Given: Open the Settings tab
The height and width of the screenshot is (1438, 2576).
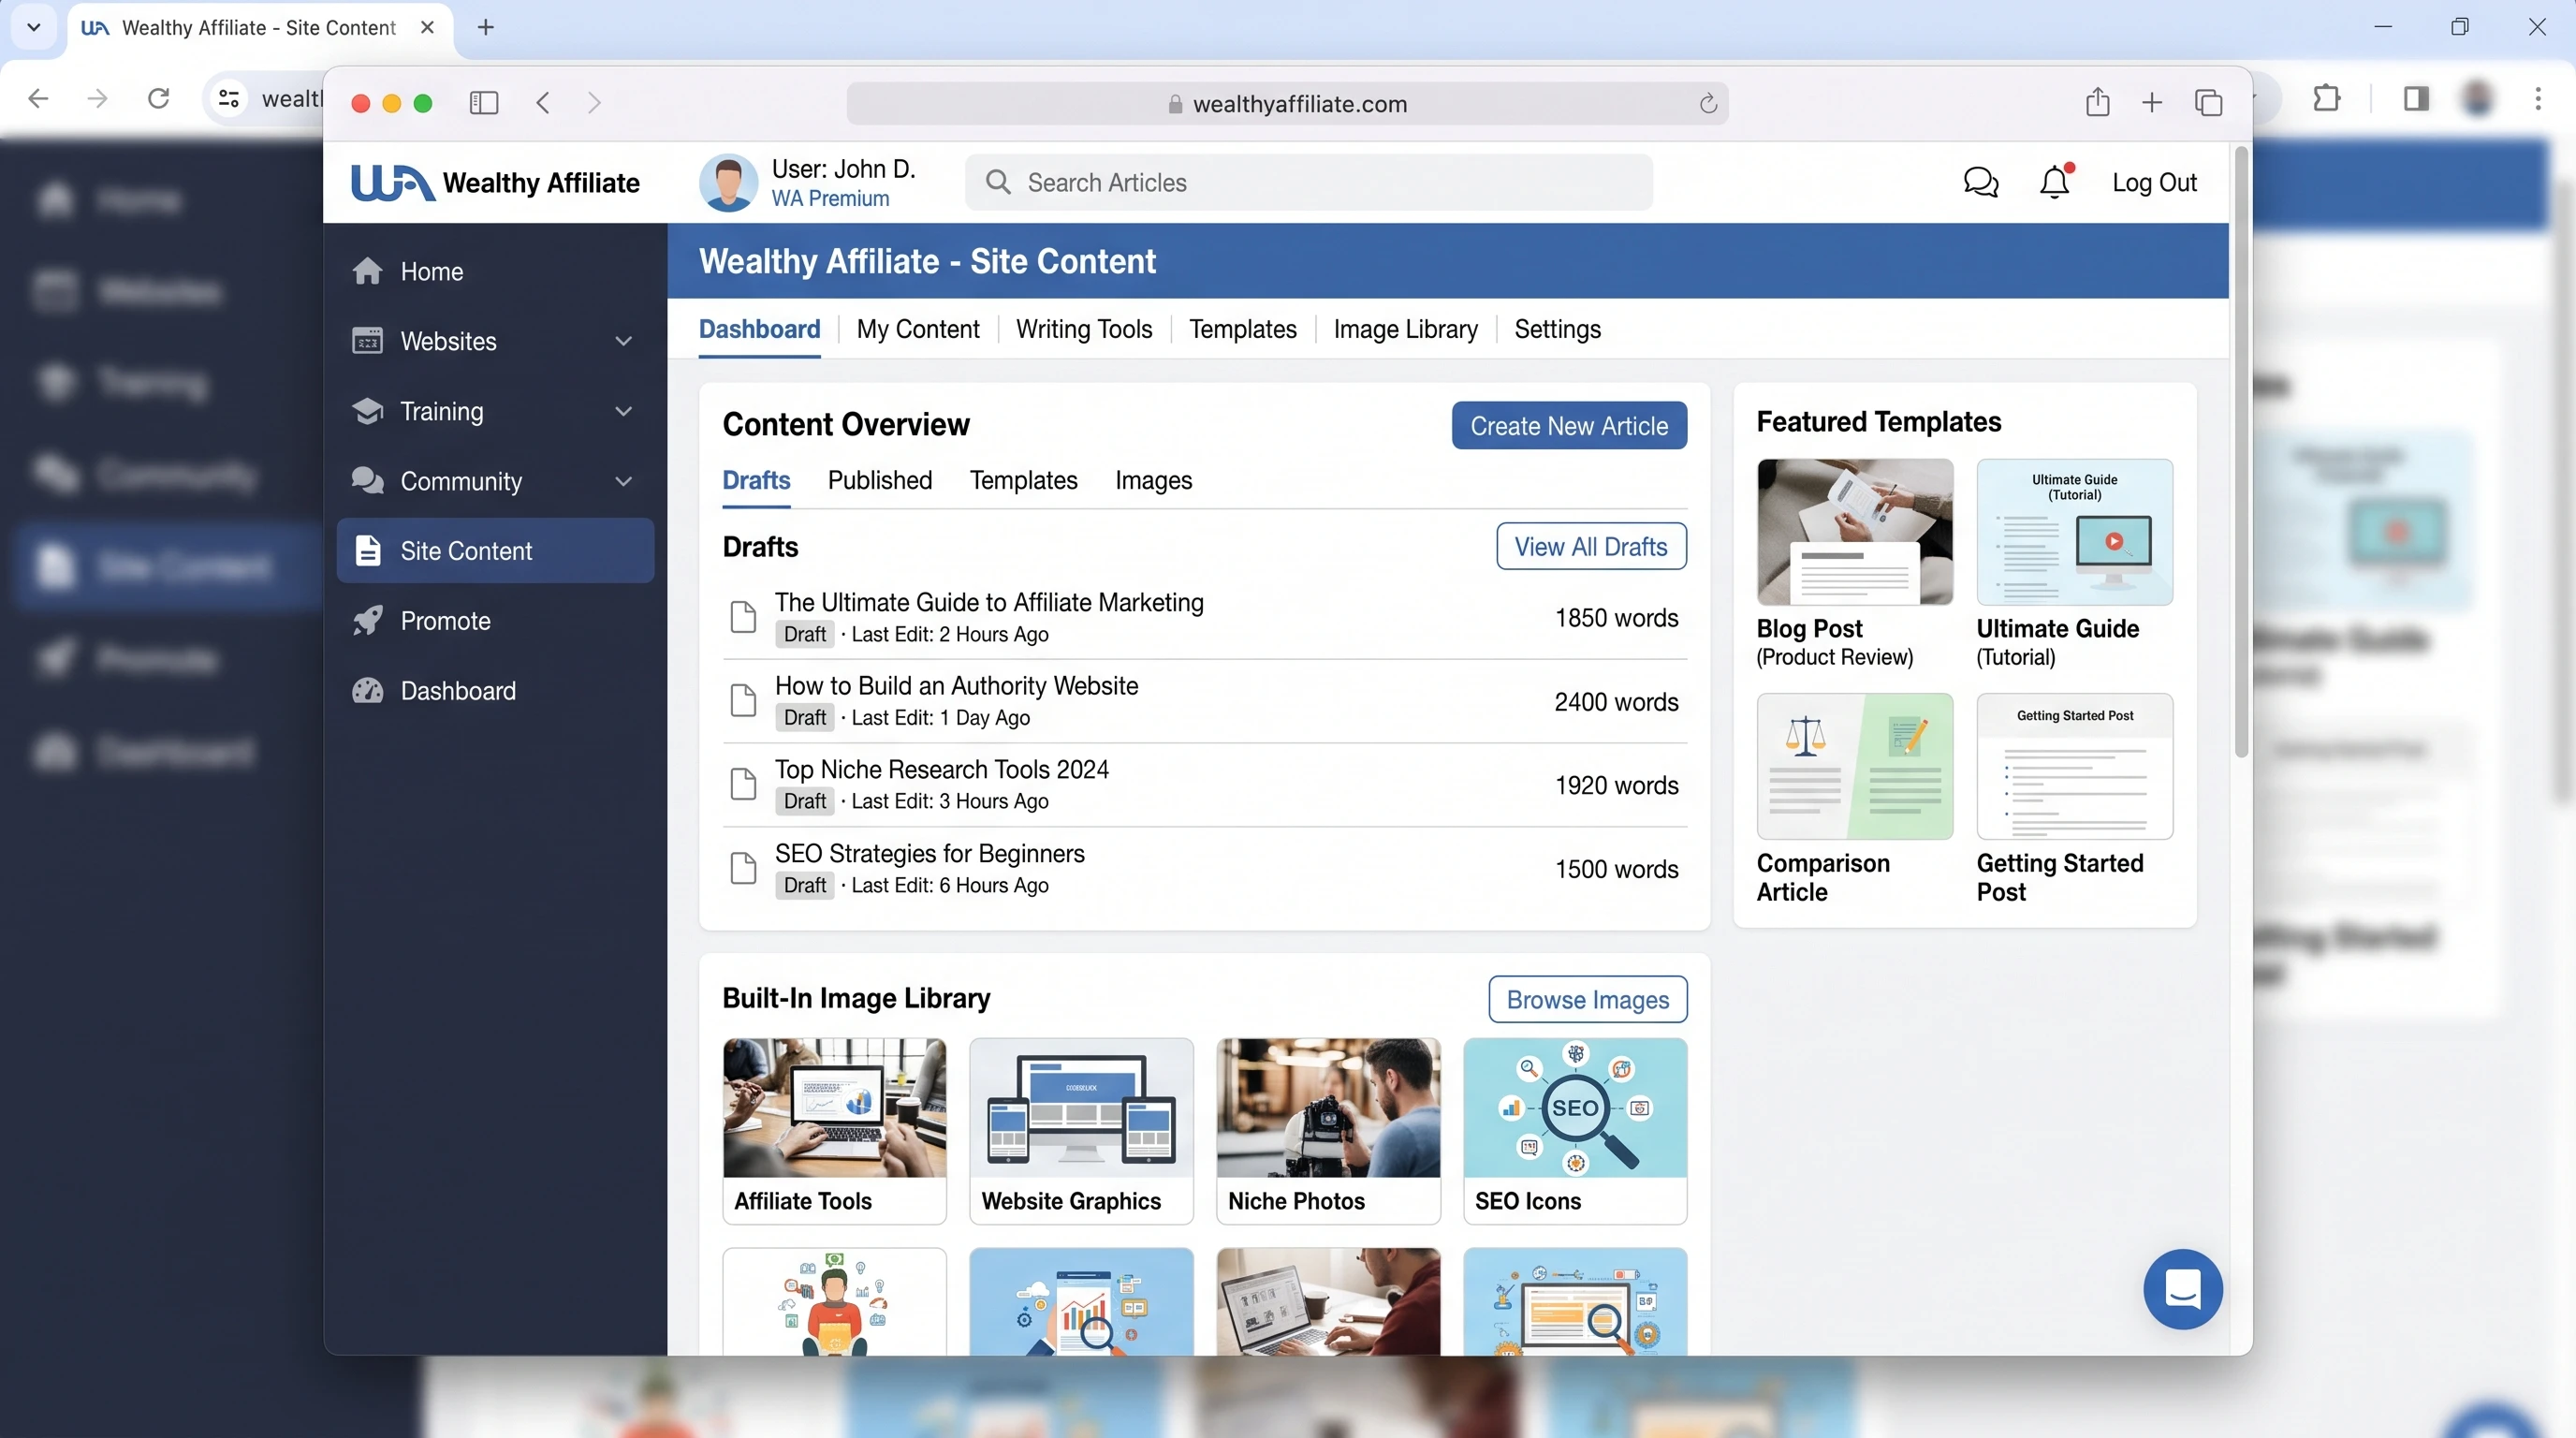Looking at the screenshot, I should click(1557, 329).
